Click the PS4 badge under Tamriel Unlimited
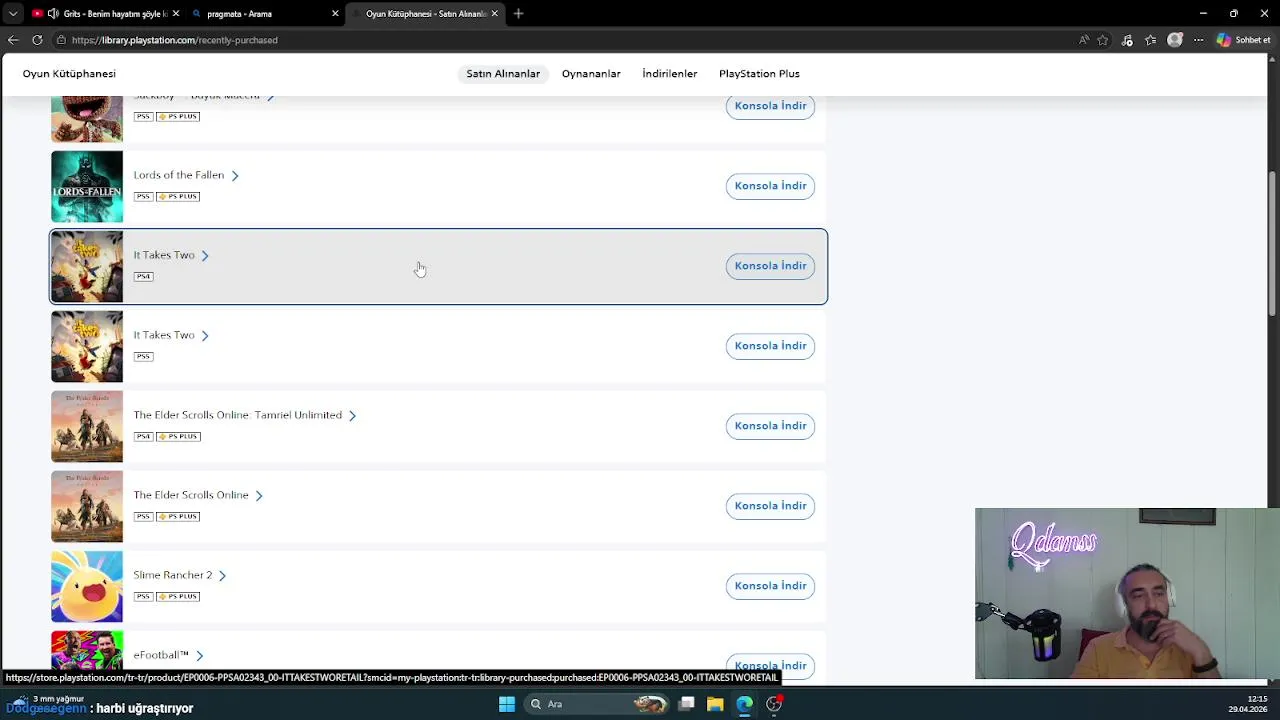The height and width of the screenshot is (720, 1280). (x=143, y=436)
